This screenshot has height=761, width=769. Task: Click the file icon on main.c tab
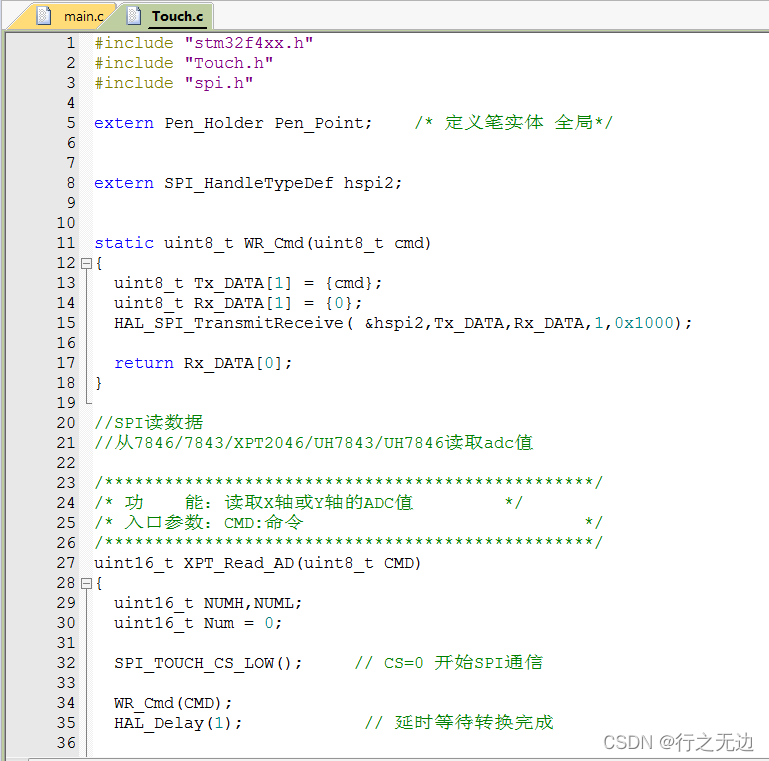pyautogui.click(x=44, y=16)
